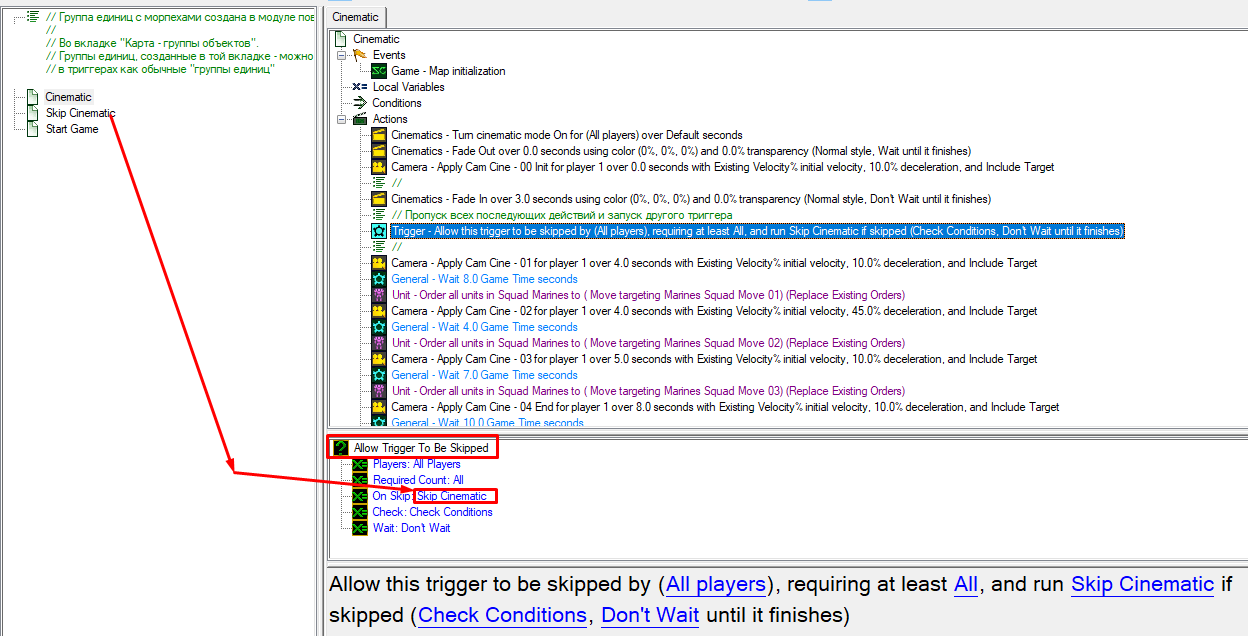Select the Wait: Don't Wait parameter
Screen dimensions: 1248x636
[x=412, y=528]
